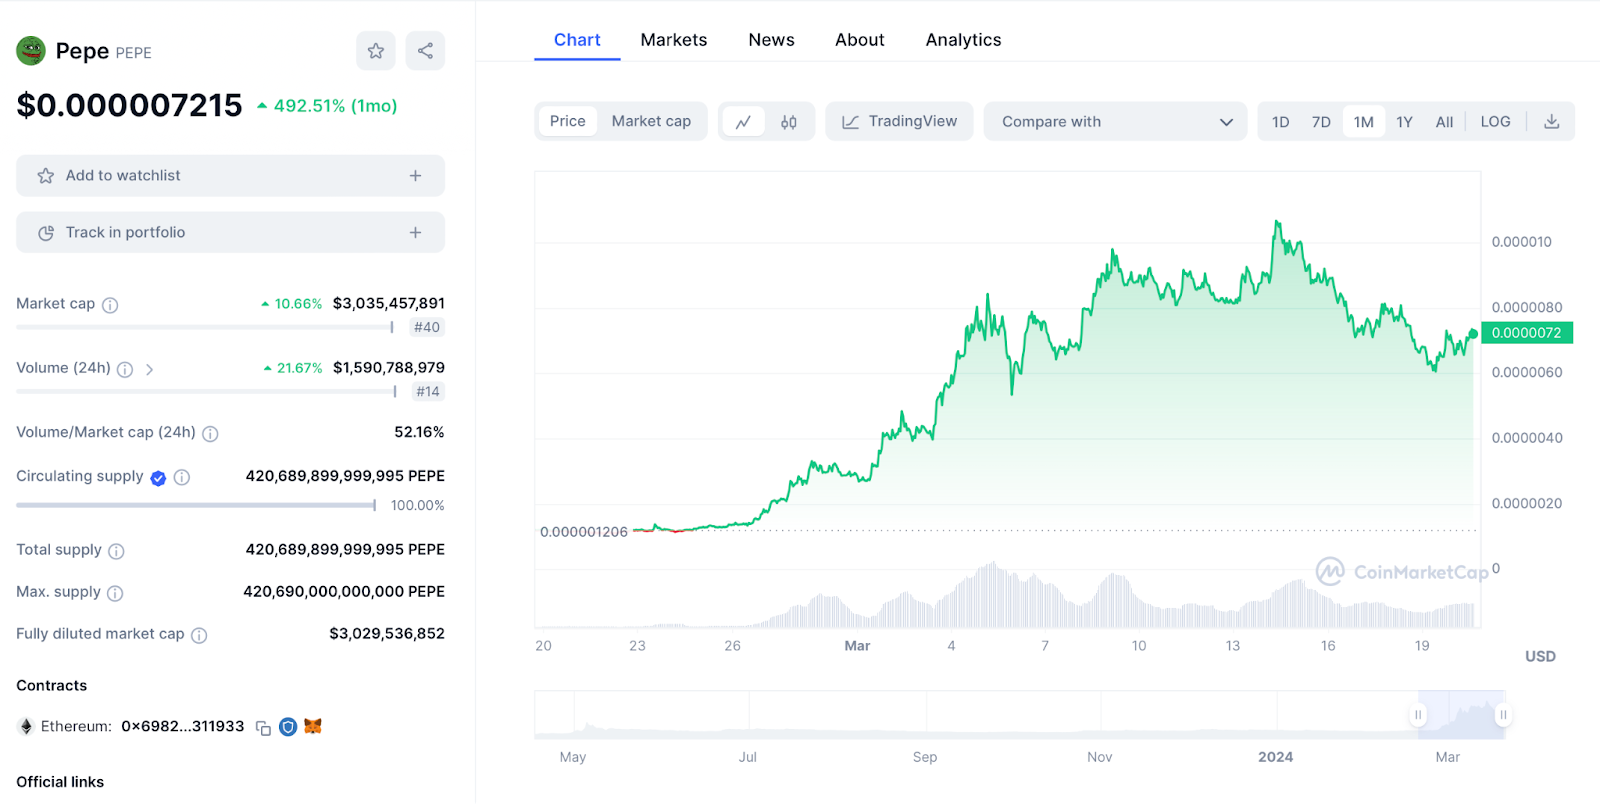Image resolution: width=1600 pixels, height=804 pixels.
Task: Select the 1D time range
Action: [1280, 122]
